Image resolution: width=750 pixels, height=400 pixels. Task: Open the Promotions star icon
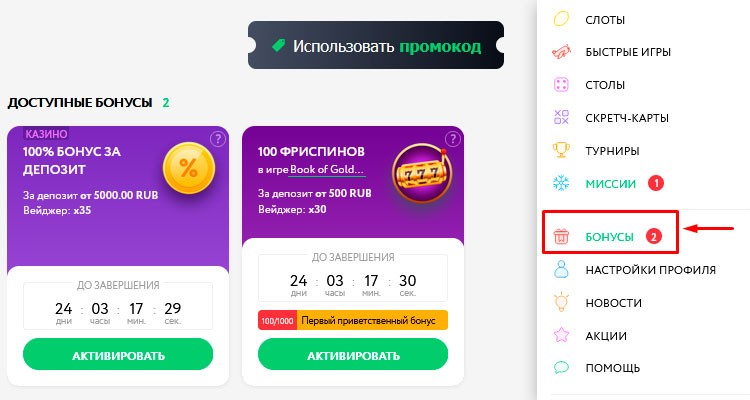[x=562, y=335]
